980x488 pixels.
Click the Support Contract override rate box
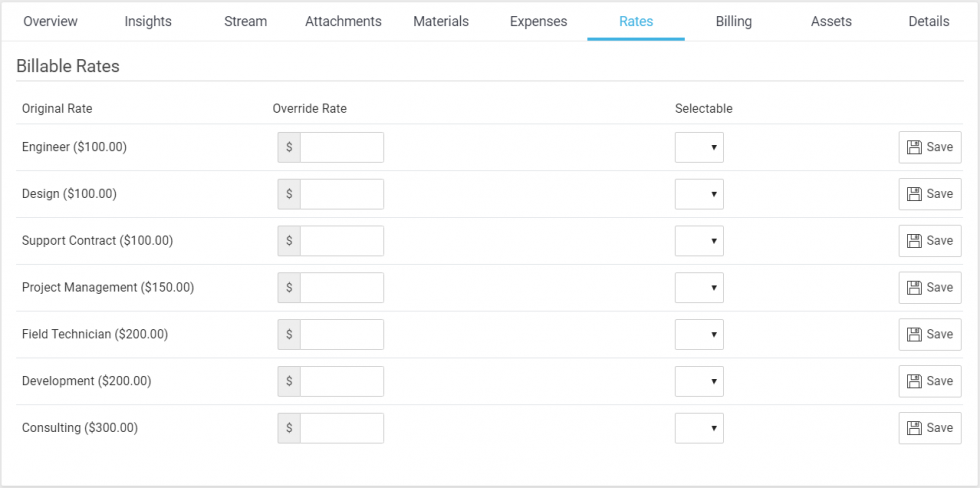[x=341, y=241]
